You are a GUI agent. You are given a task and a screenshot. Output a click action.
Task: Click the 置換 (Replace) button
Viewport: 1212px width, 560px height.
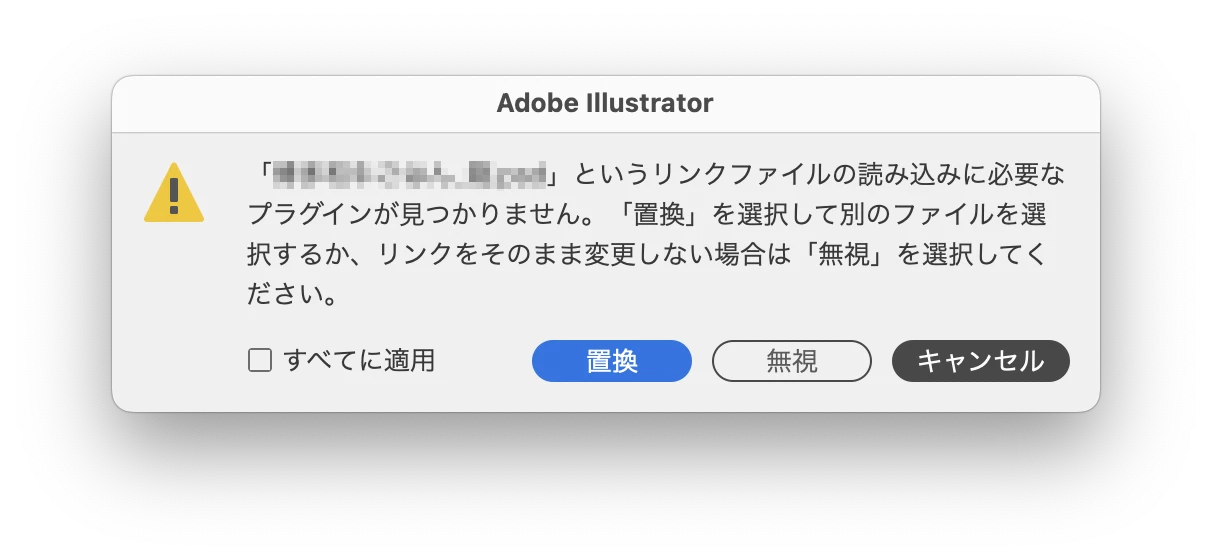(x=611, y=361)
